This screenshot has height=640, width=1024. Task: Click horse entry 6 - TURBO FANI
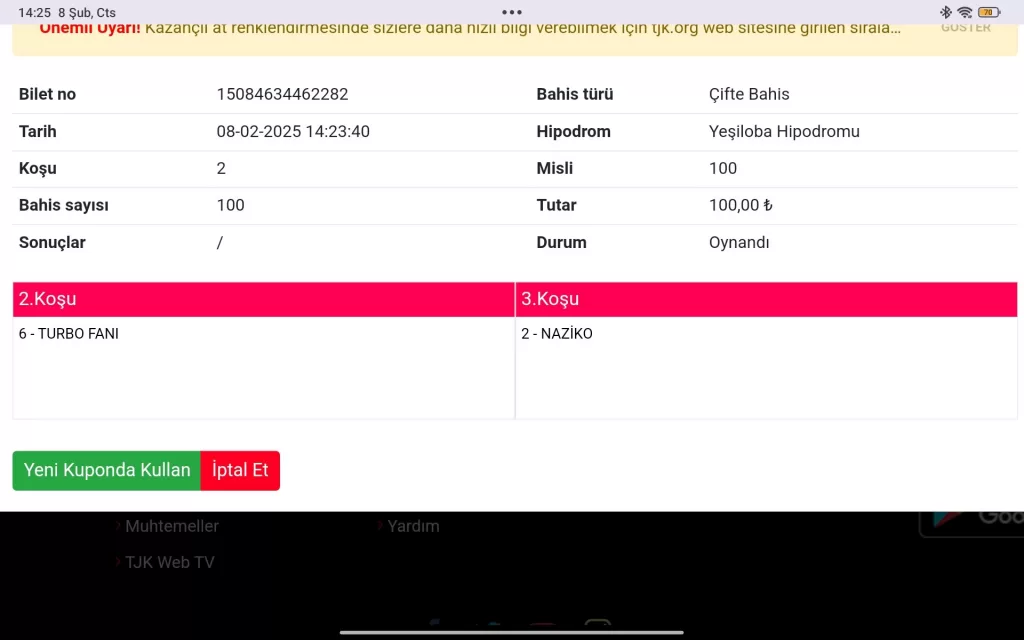point(69,334)
